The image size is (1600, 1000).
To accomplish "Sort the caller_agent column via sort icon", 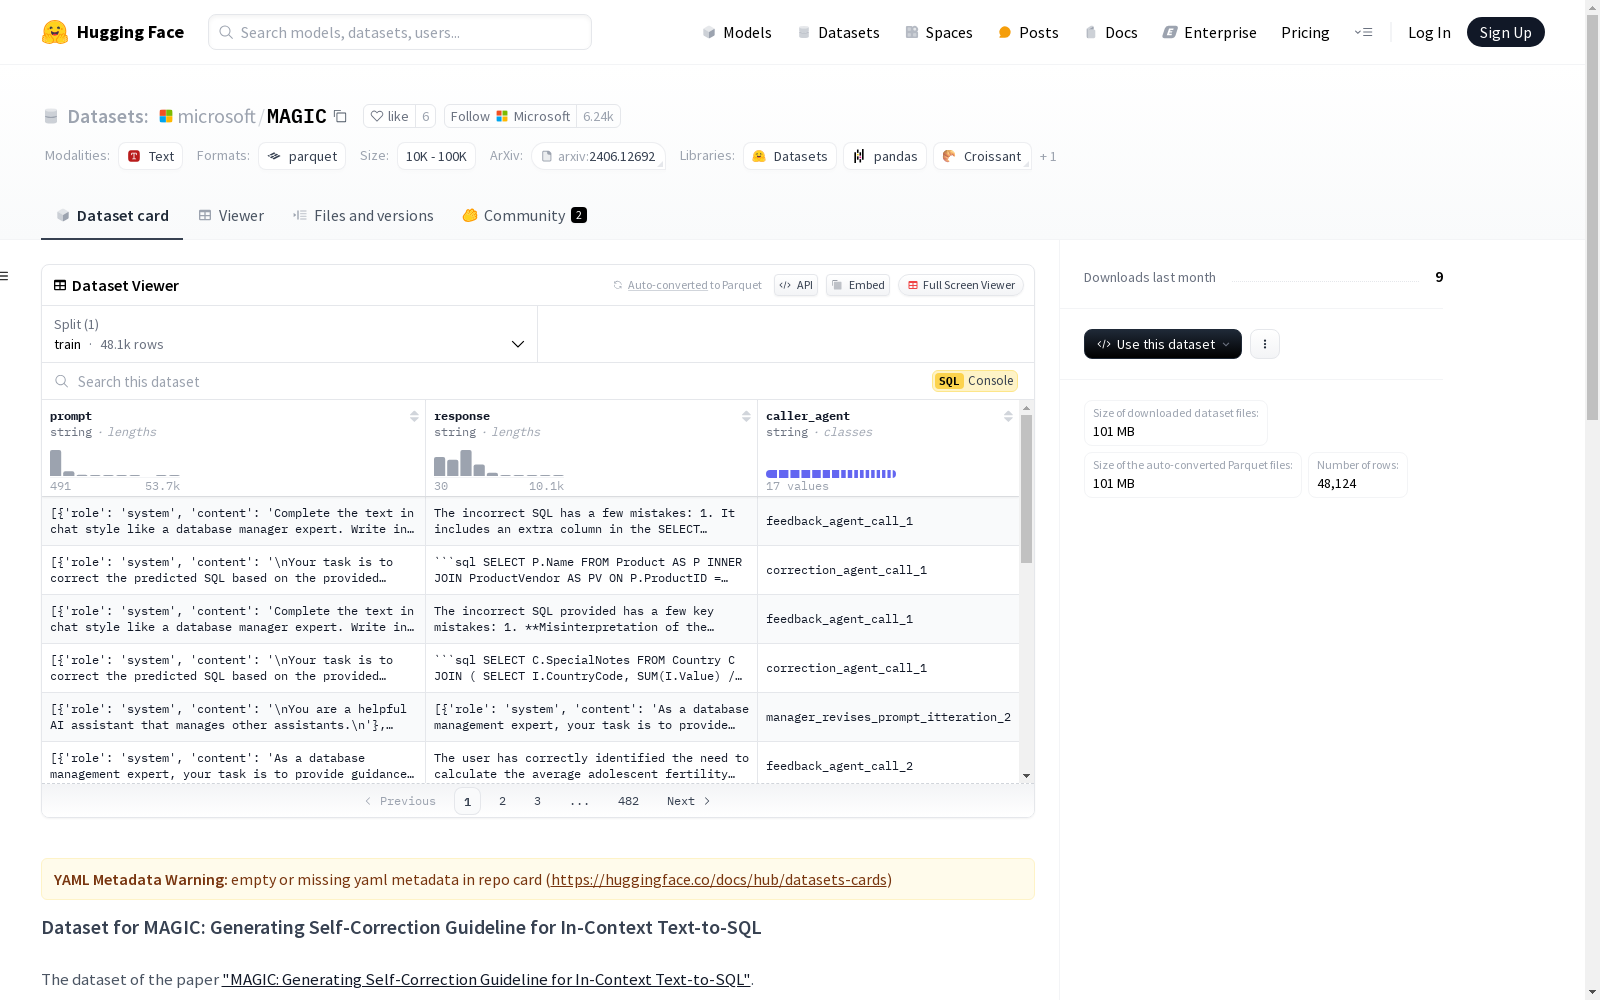I will pos(1008,416).
